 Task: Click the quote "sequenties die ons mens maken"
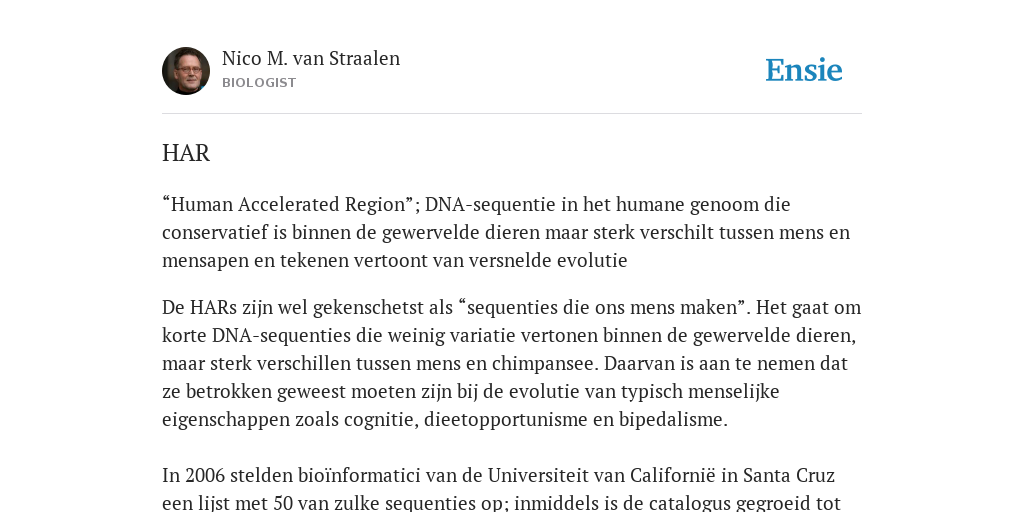[x=605, y=308]
